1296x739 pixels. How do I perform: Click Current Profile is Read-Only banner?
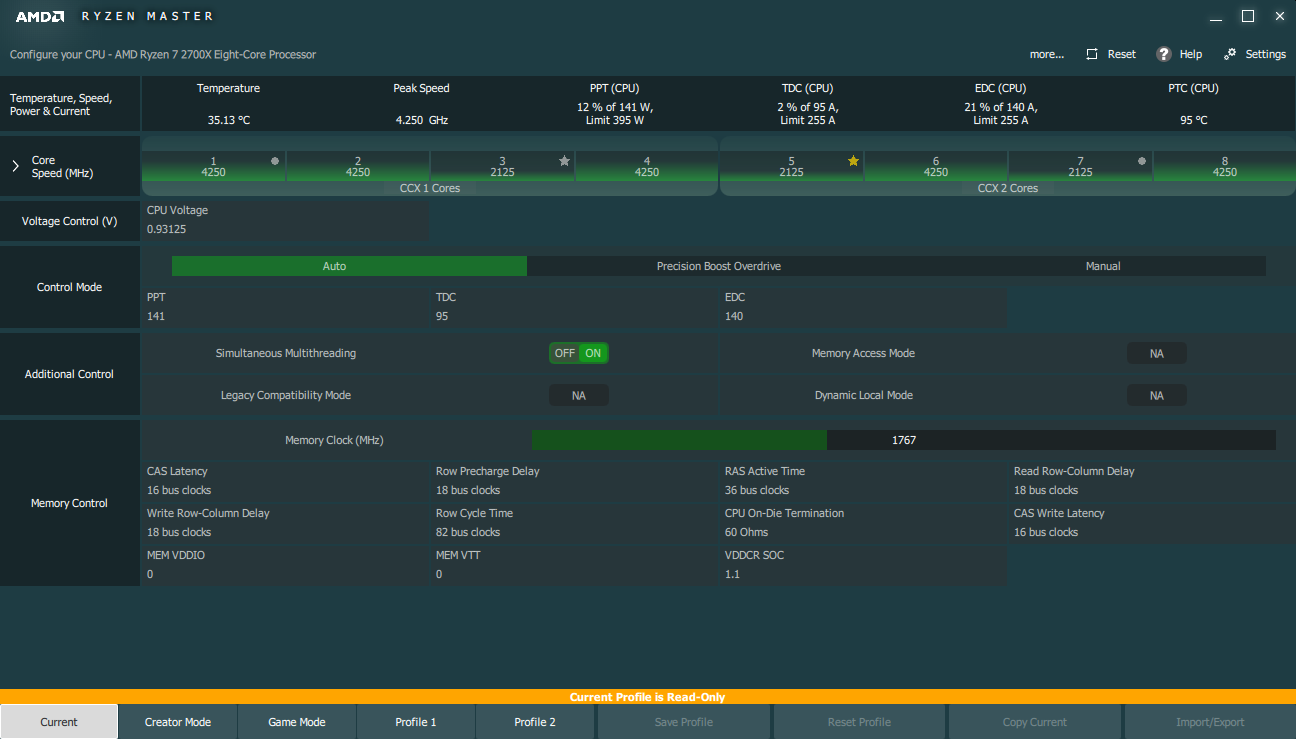pyautogui.click(x=648, y=697)
